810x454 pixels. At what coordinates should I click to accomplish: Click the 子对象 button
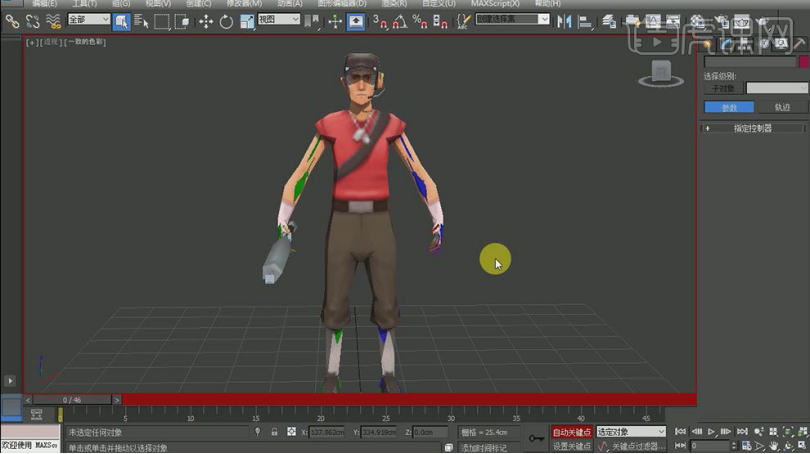[x=723, y=88]
